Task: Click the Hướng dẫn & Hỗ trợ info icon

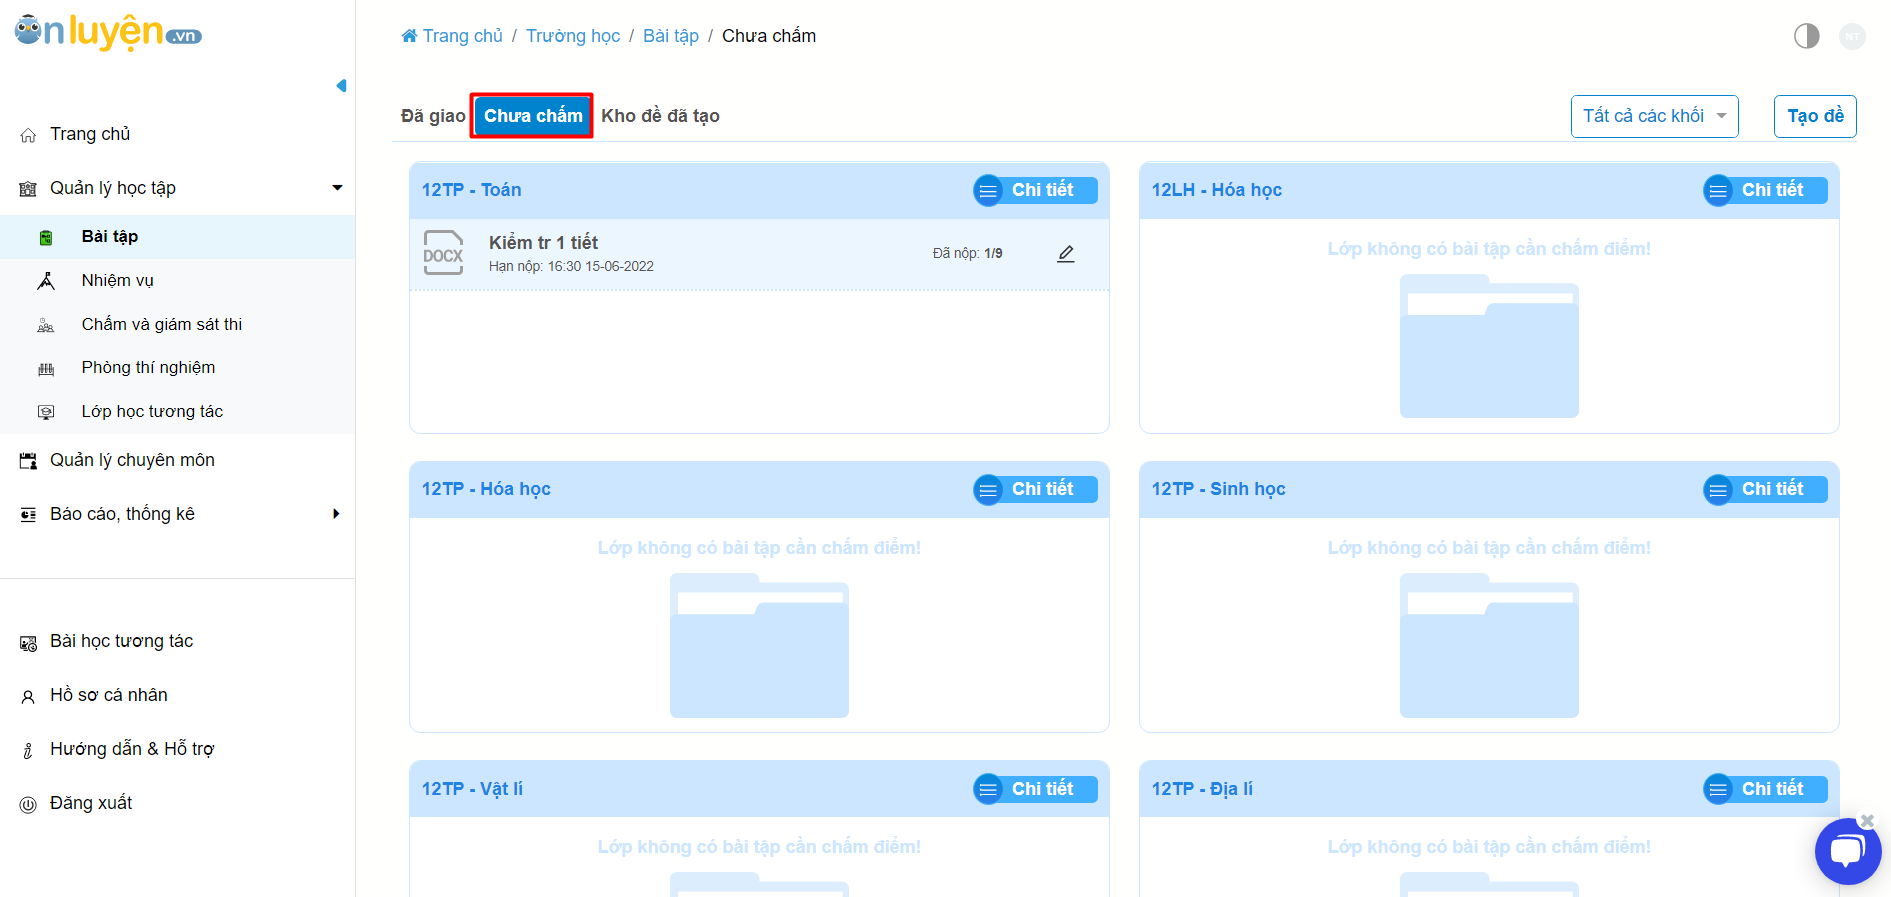Action: click(x=28, y=751)
